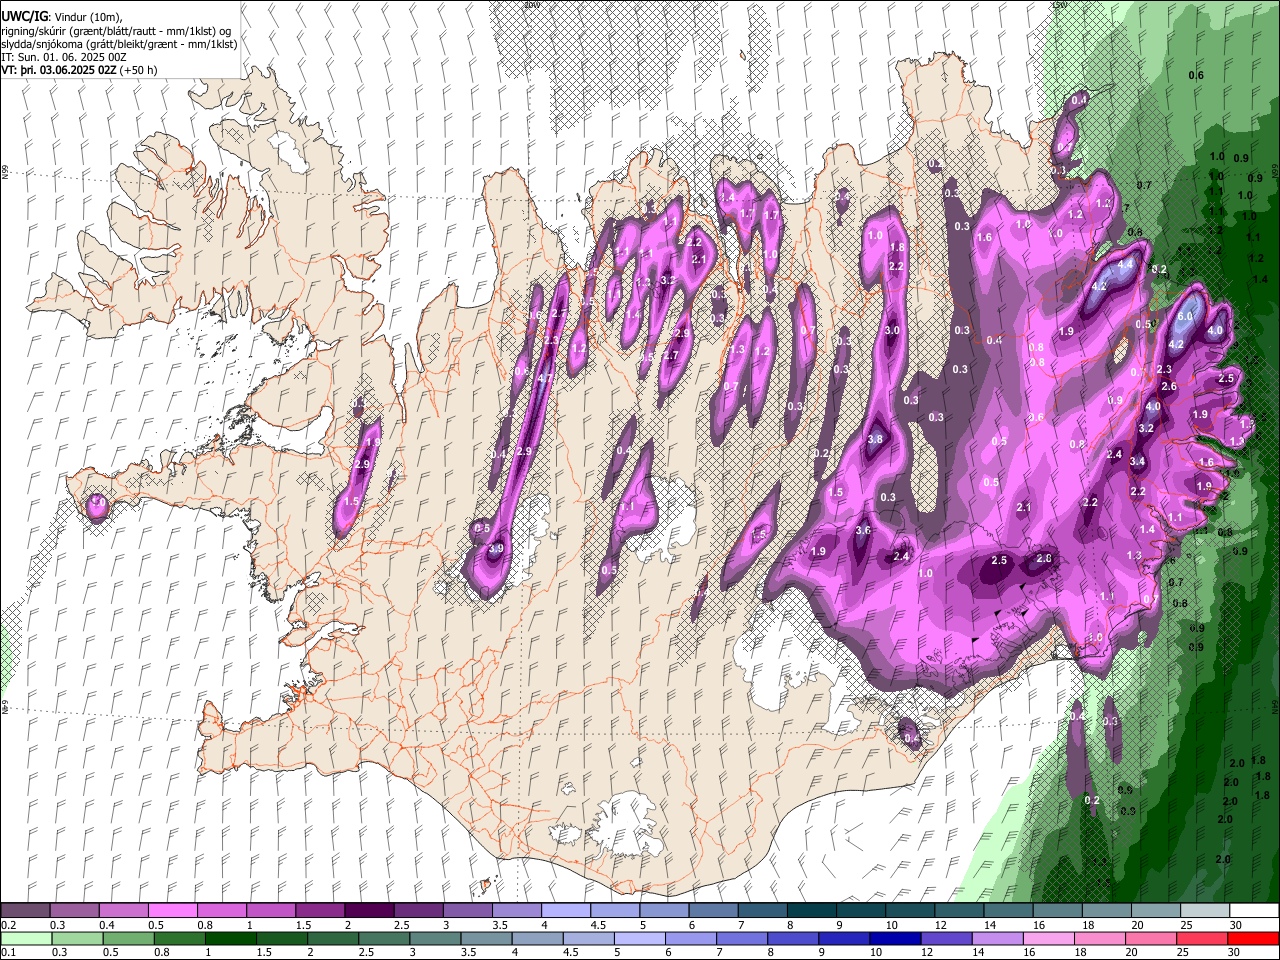Select the pink lower swatch starting at 18

click(1098, 938)
